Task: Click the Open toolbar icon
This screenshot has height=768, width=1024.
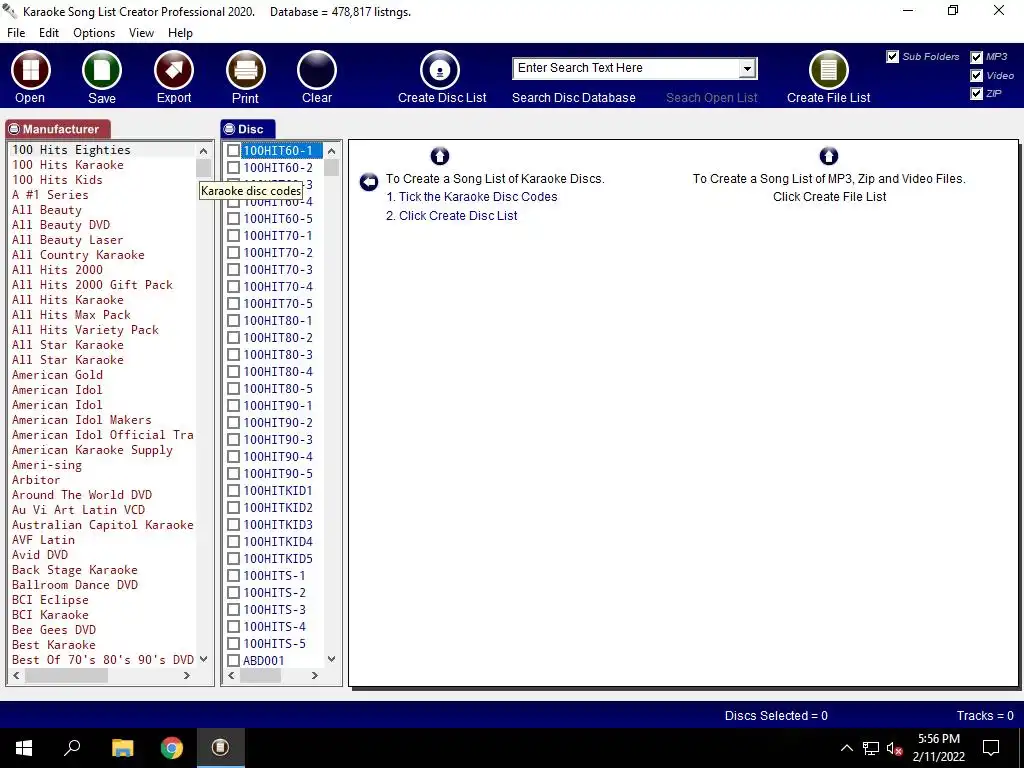Action: 30,70
